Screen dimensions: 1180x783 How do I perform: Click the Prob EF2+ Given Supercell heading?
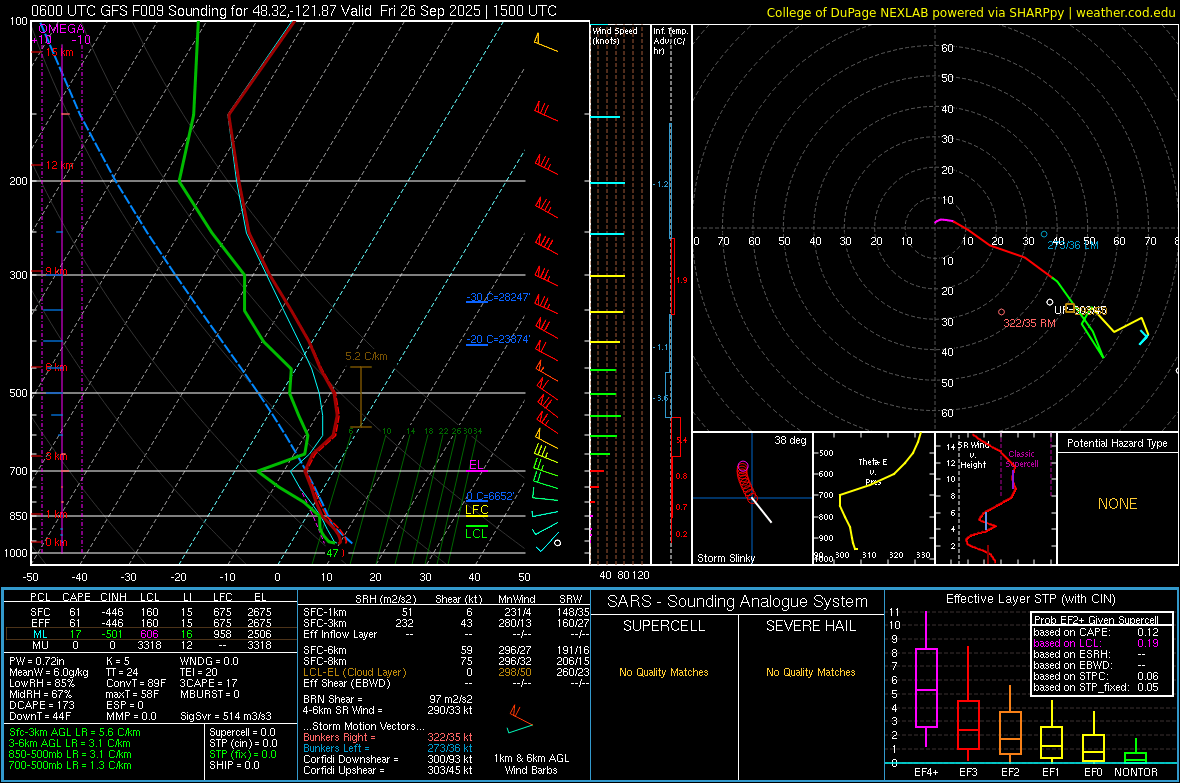click(x=1096, y=620)
